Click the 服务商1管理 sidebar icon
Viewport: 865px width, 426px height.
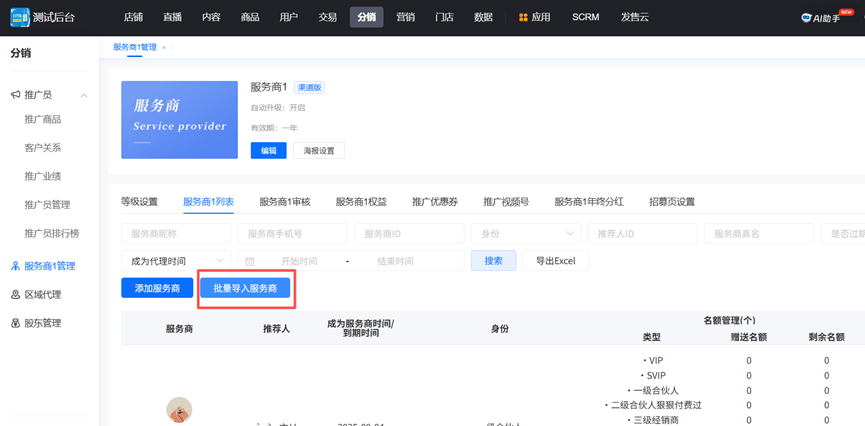coord(15,266)
